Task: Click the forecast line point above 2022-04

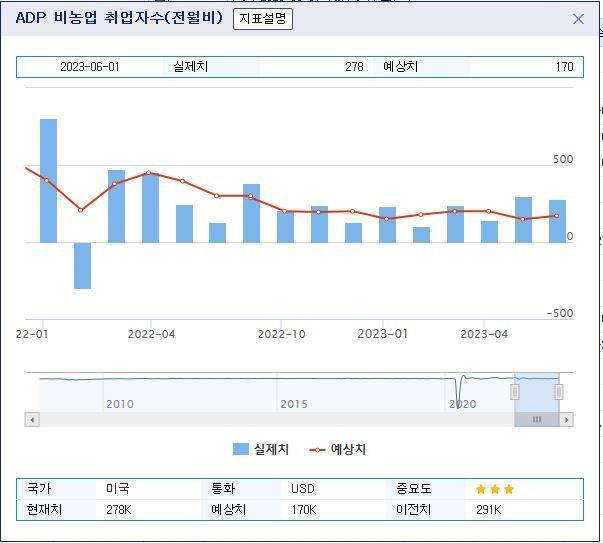Action: click(x=149, y=173)
